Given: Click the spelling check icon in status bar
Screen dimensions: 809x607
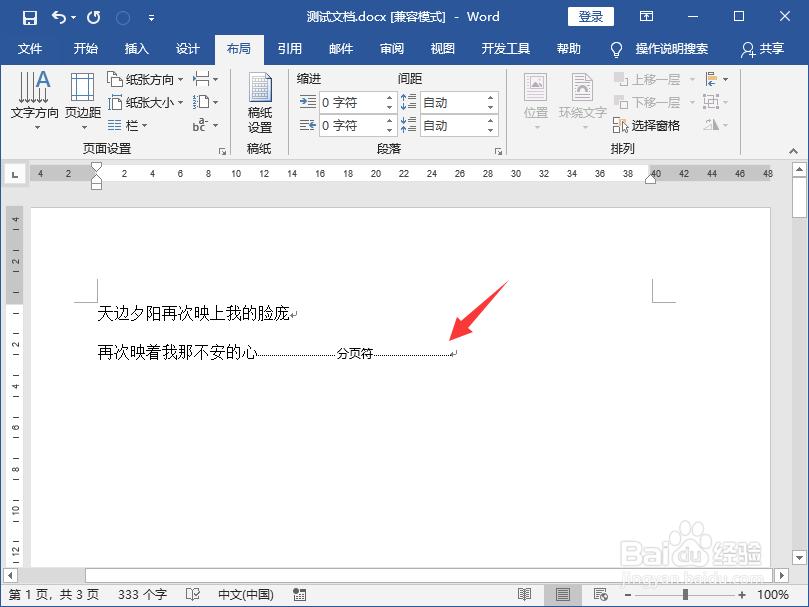Looking at the screenshot, I should 193,594.
